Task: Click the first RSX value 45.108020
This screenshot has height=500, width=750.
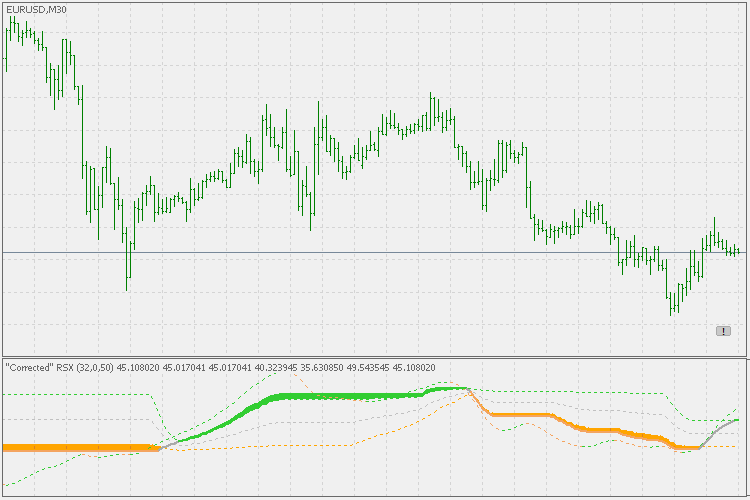Action: (x=138, y=368)
